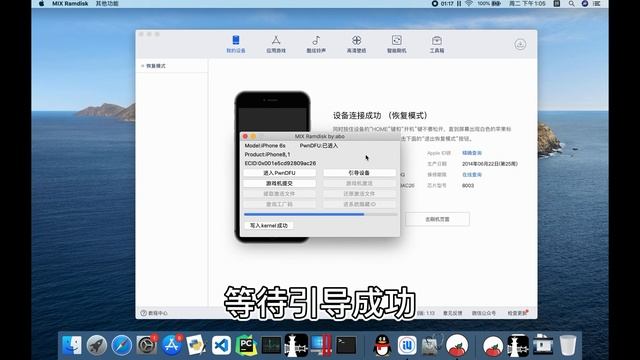This screenshot has width=640, height=360.
Task: Click the Product:iPhone8,1 text
Action: [x=267, y=154]
